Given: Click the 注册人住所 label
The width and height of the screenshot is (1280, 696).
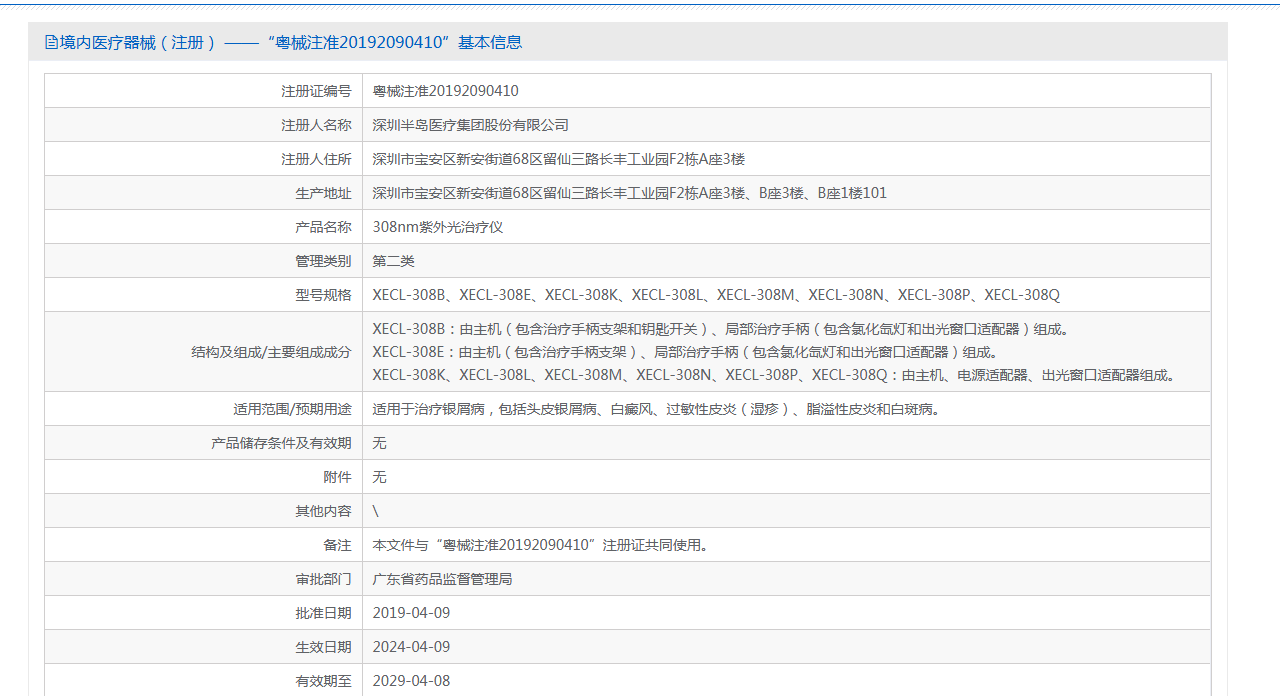Looking at the screenshot, I should 316,159.
